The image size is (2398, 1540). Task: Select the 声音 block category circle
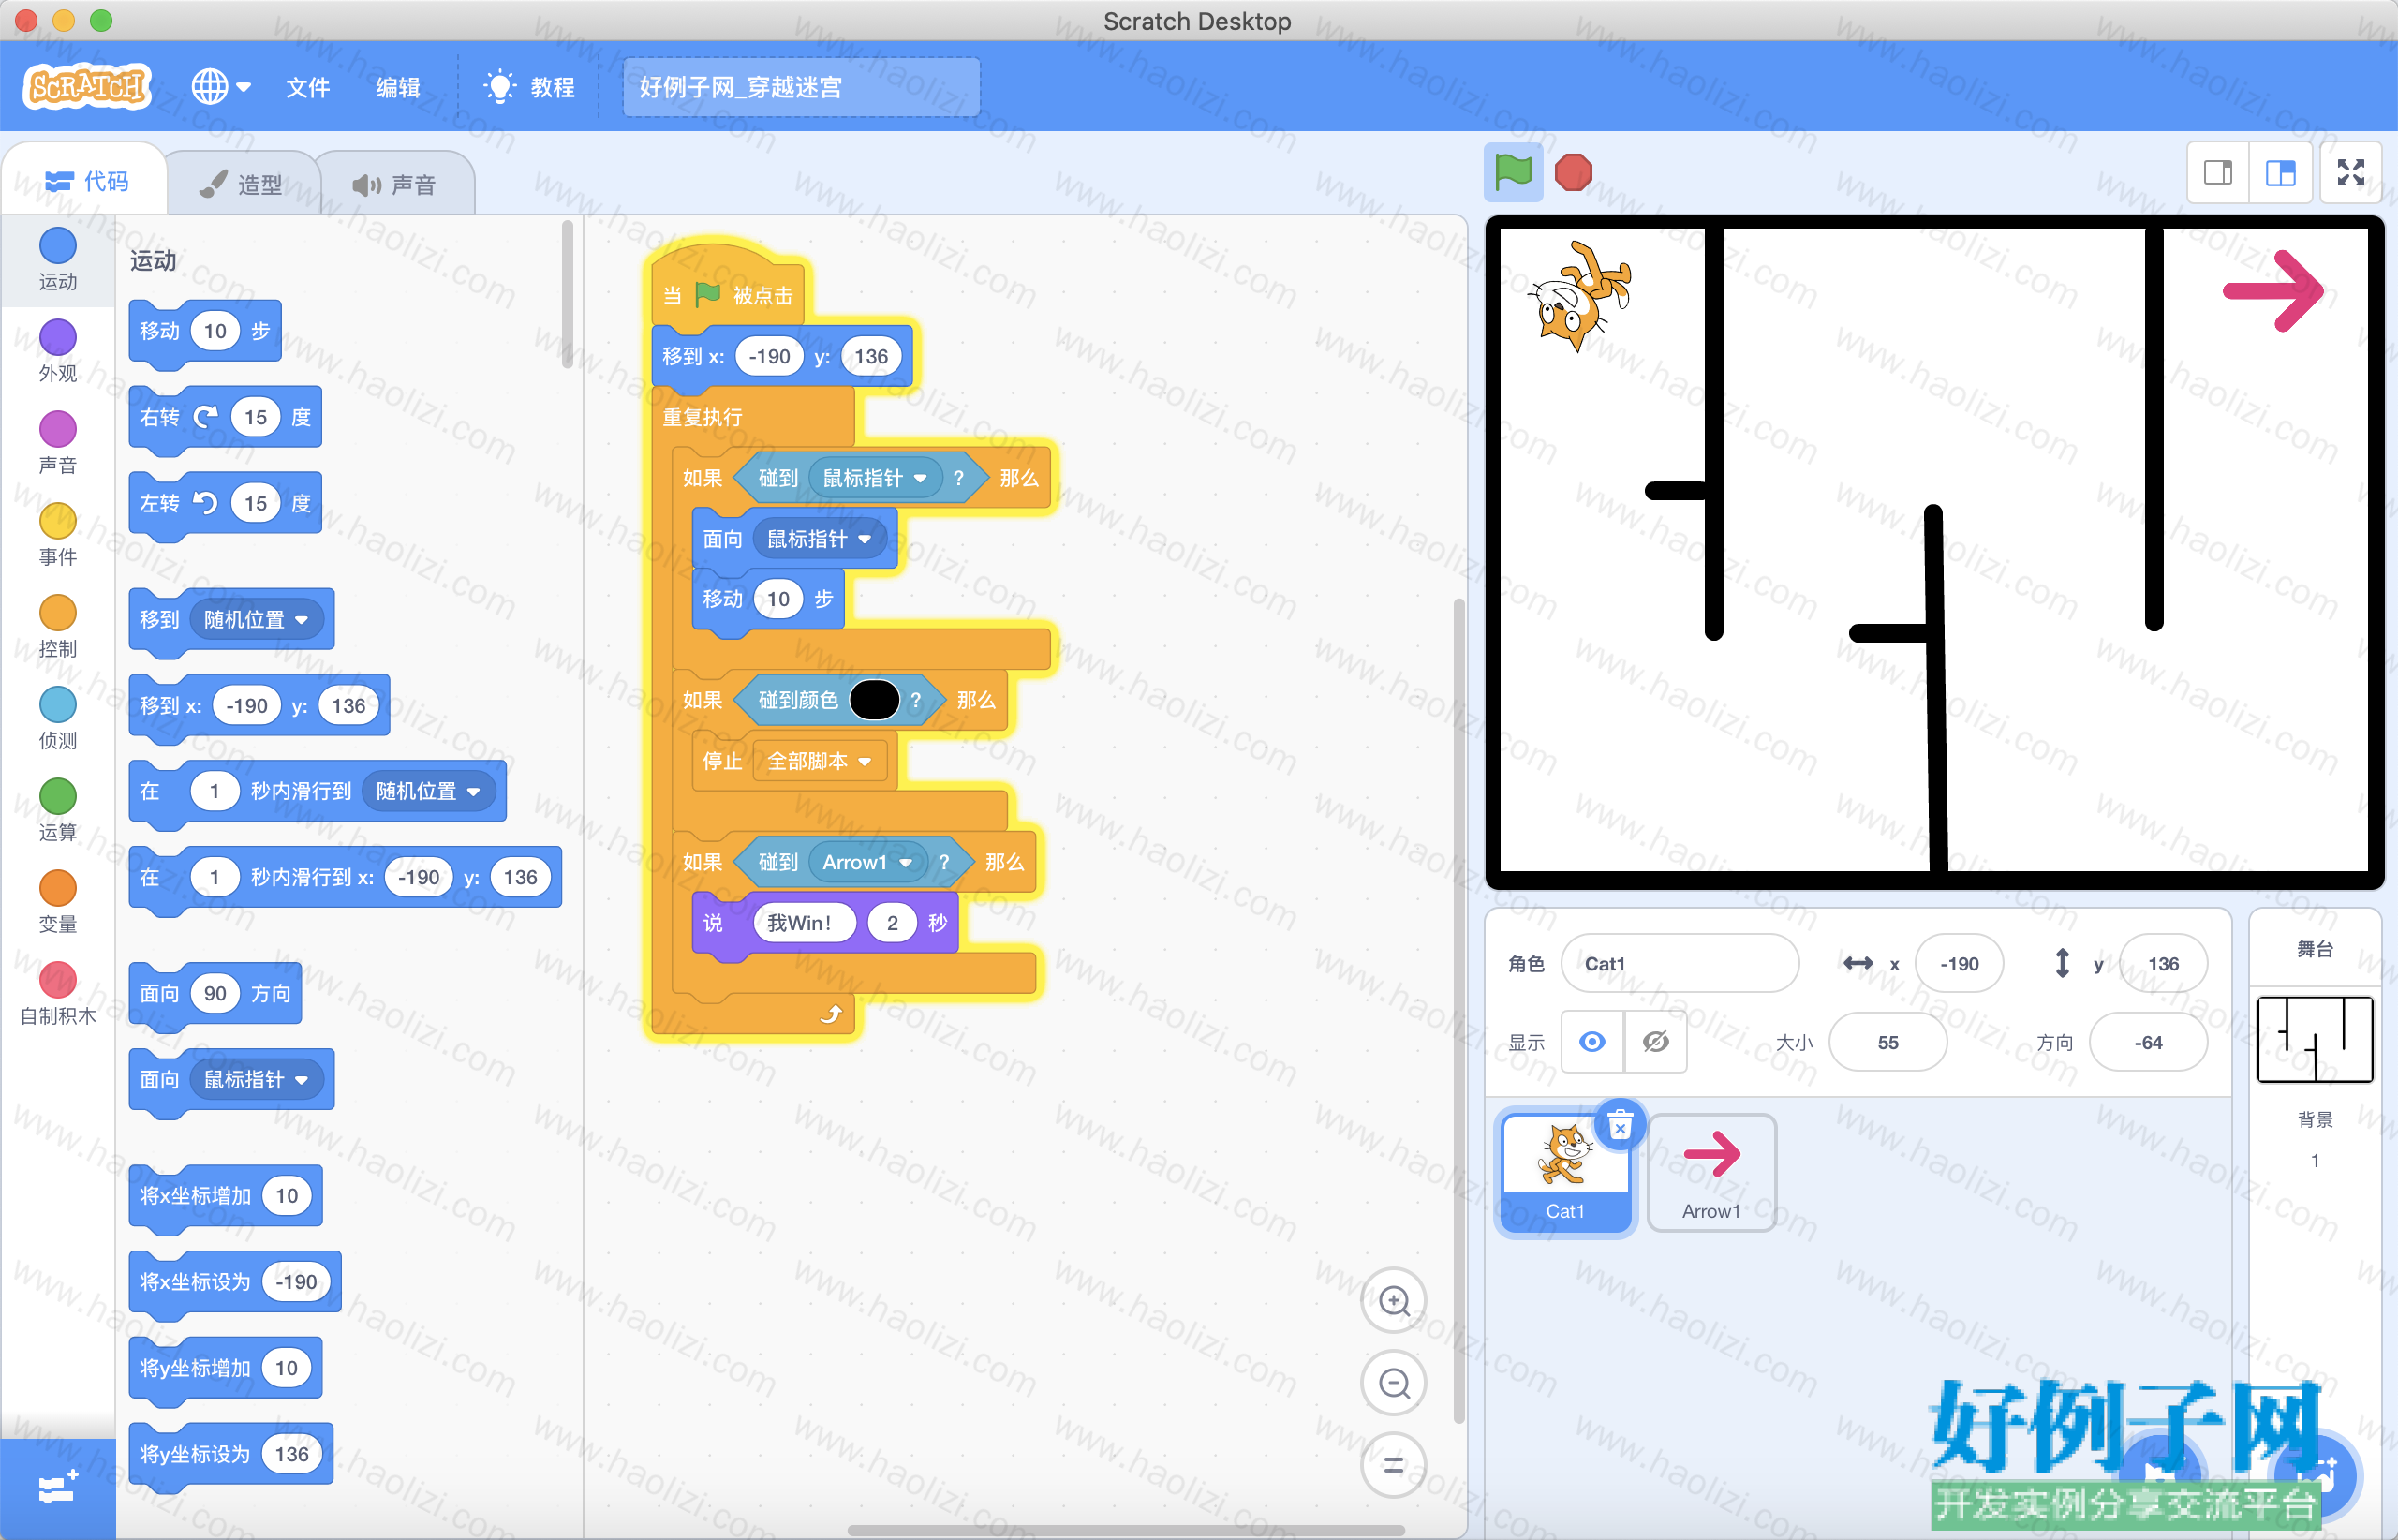click(58, 429)
